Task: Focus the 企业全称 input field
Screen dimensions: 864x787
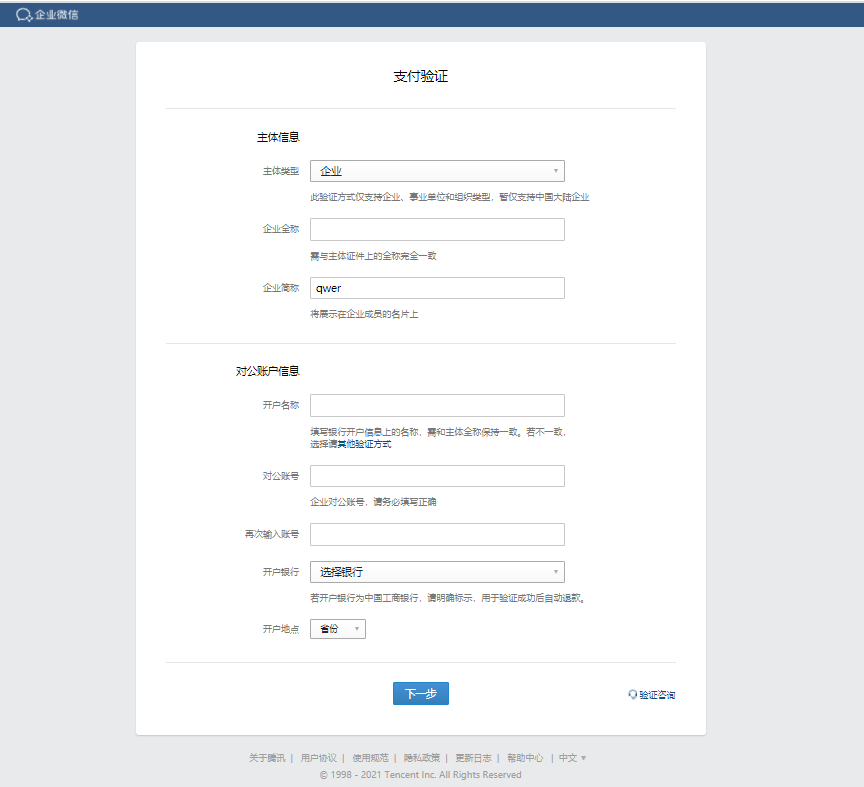Action: [437, 229]
